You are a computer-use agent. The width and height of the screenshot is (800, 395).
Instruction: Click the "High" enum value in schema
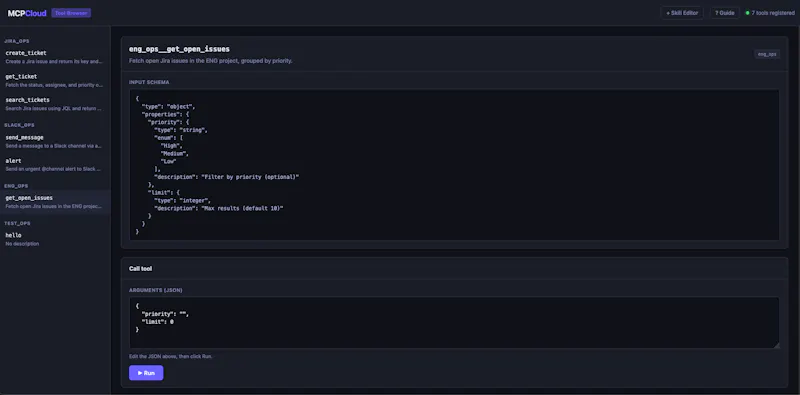[x=171, y=145]
